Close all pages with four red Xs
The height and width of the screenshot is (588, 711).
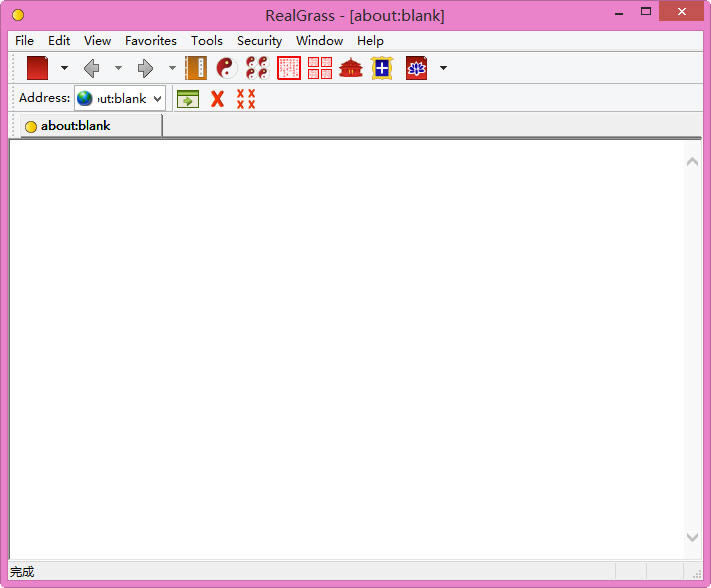pos(245,98)
